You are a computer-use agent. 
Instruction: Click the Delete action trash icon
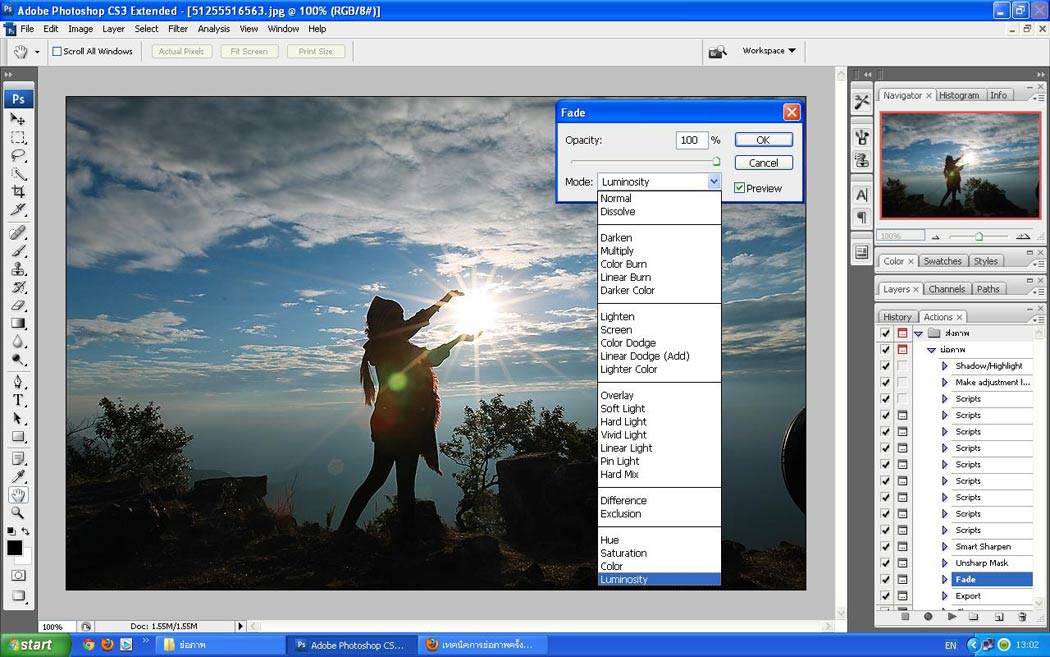[1022, 617]
